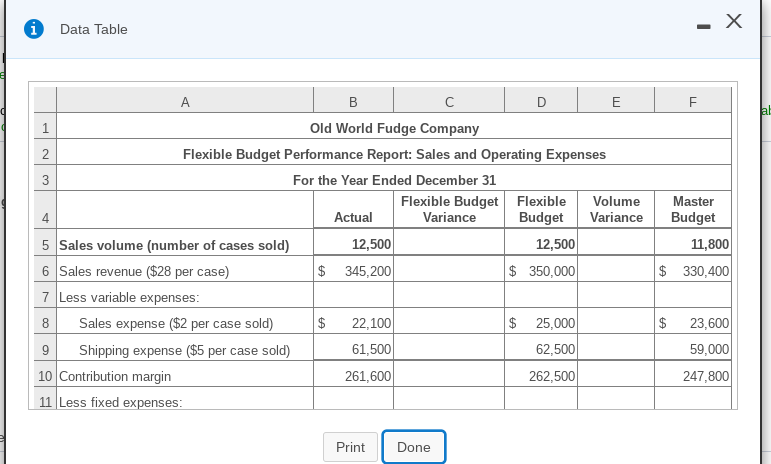Select column A header
Screen dimensions: 771x464
(185, 102)
